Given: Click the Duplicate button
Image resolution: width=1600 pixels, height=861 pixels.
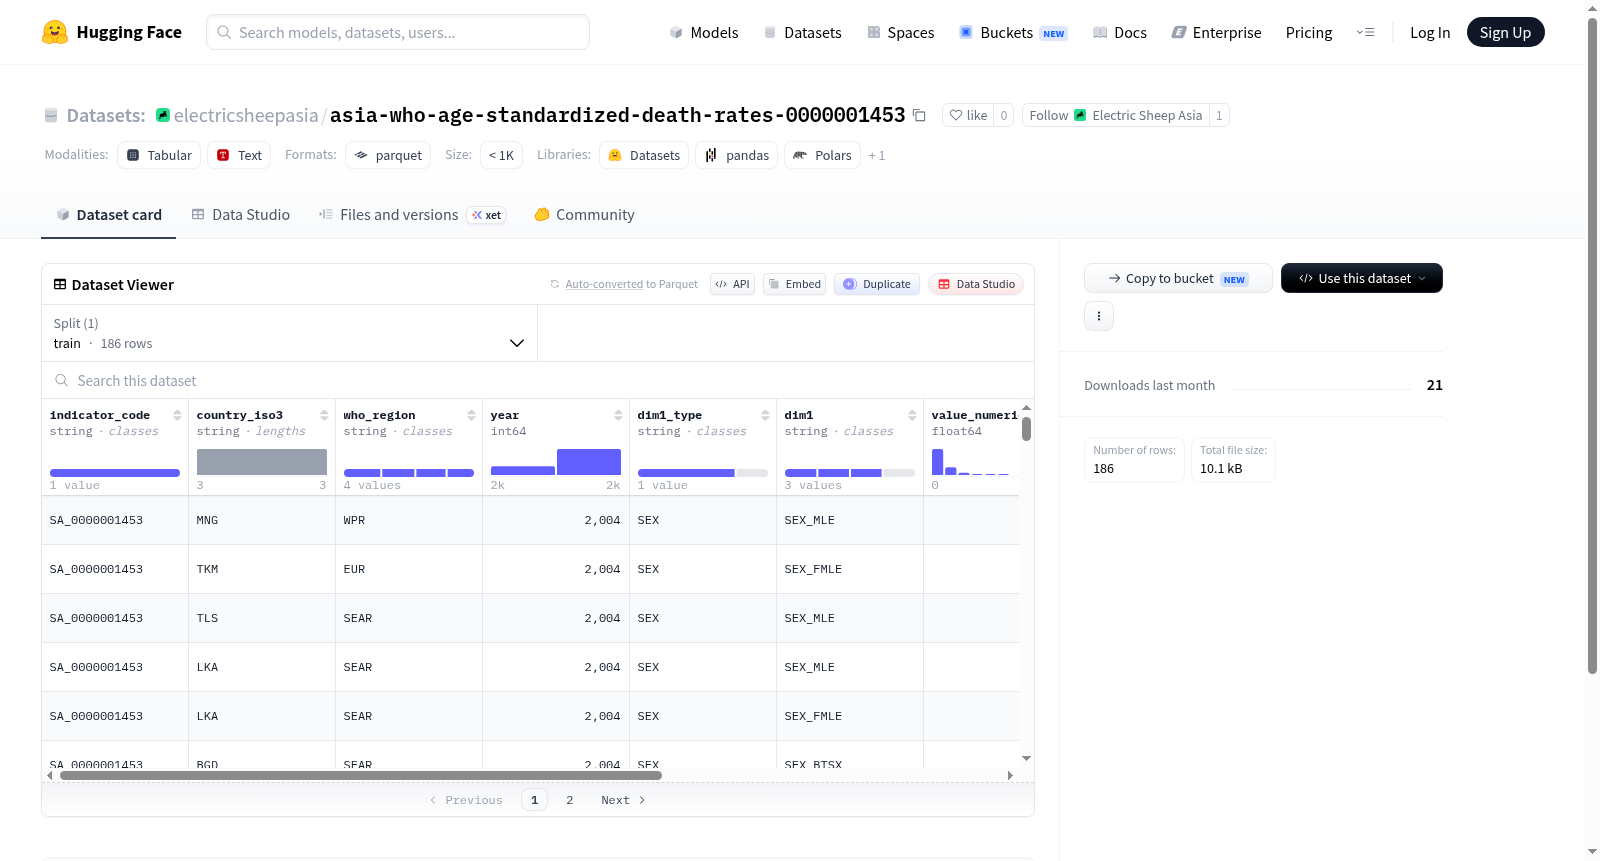Looking at the screenshot, I should tap(877, 284).
